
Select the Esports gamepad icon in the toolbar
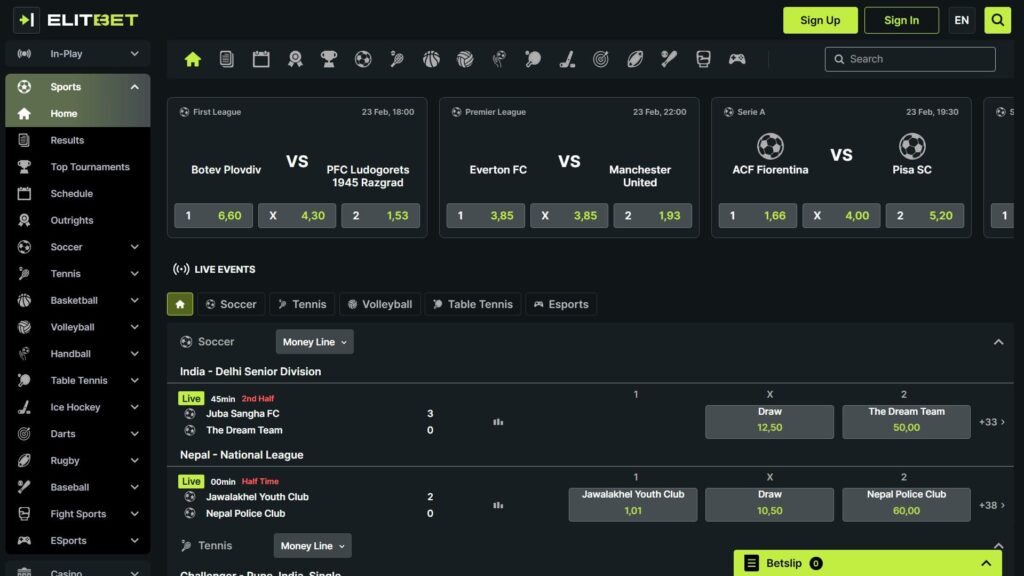(x=739, y=59)
